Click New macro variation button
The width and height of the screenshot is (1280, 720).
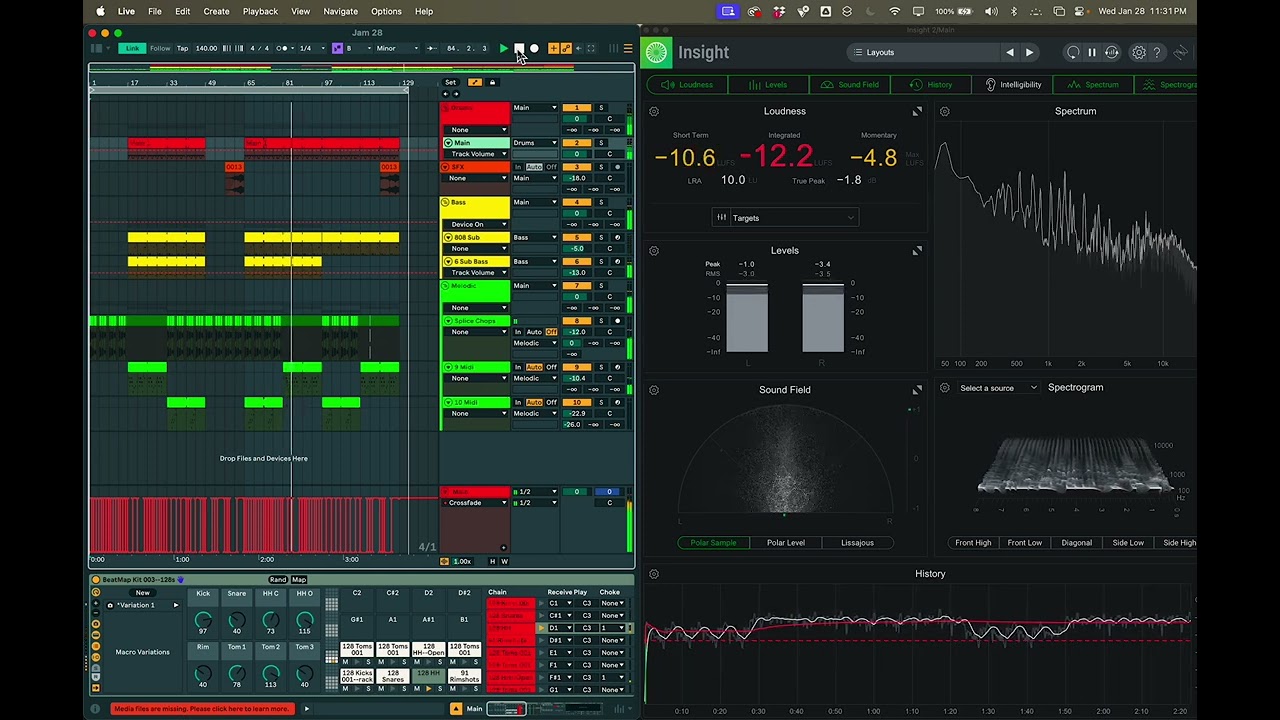tap(143, 593)
